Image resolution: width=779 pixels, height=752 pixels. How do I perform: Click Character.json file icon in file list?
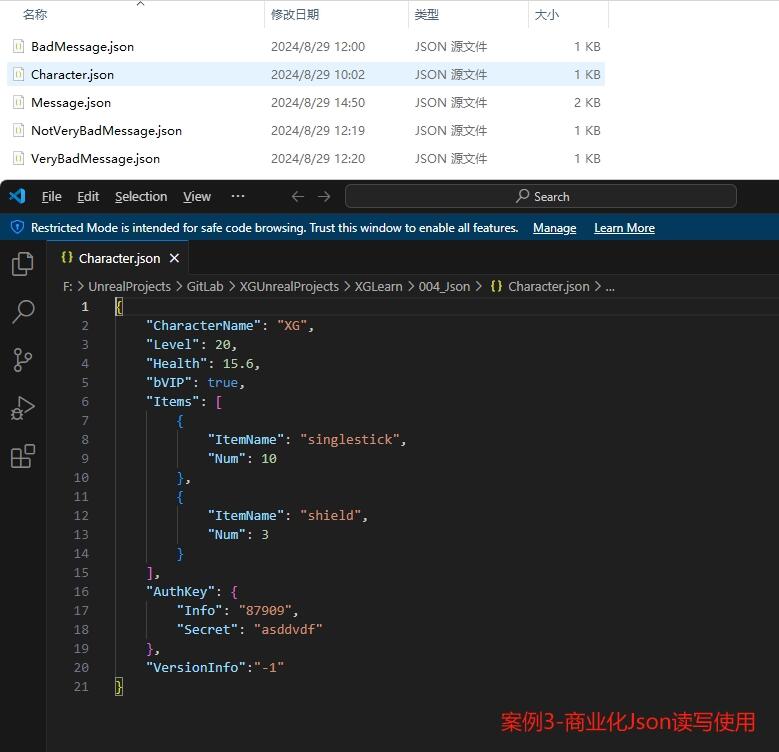18,75
